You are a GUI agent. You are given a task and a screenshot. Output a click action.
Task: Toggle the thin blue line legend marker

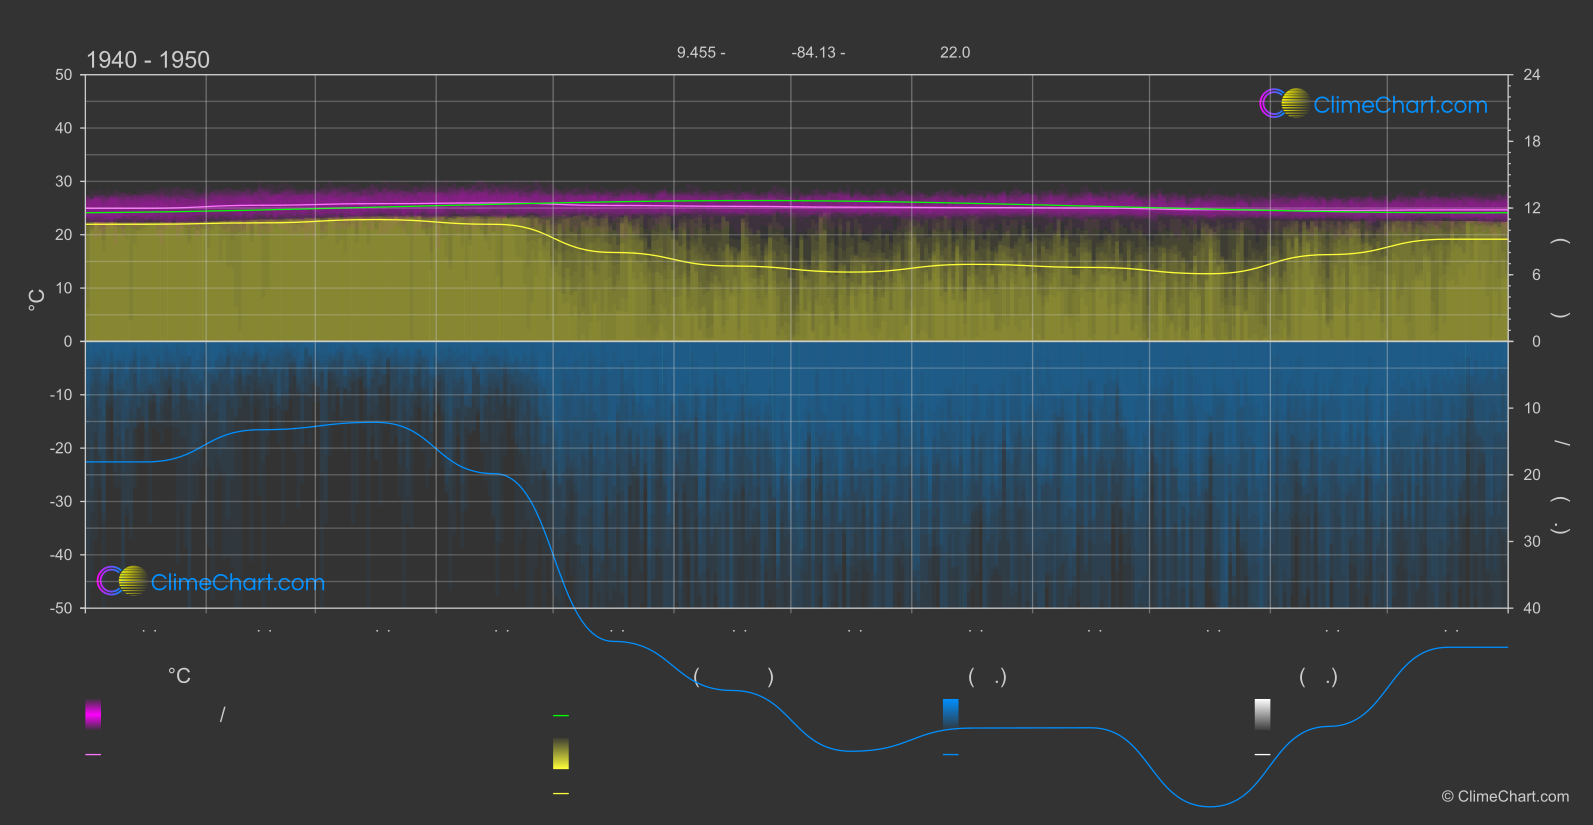pos(951,754)
